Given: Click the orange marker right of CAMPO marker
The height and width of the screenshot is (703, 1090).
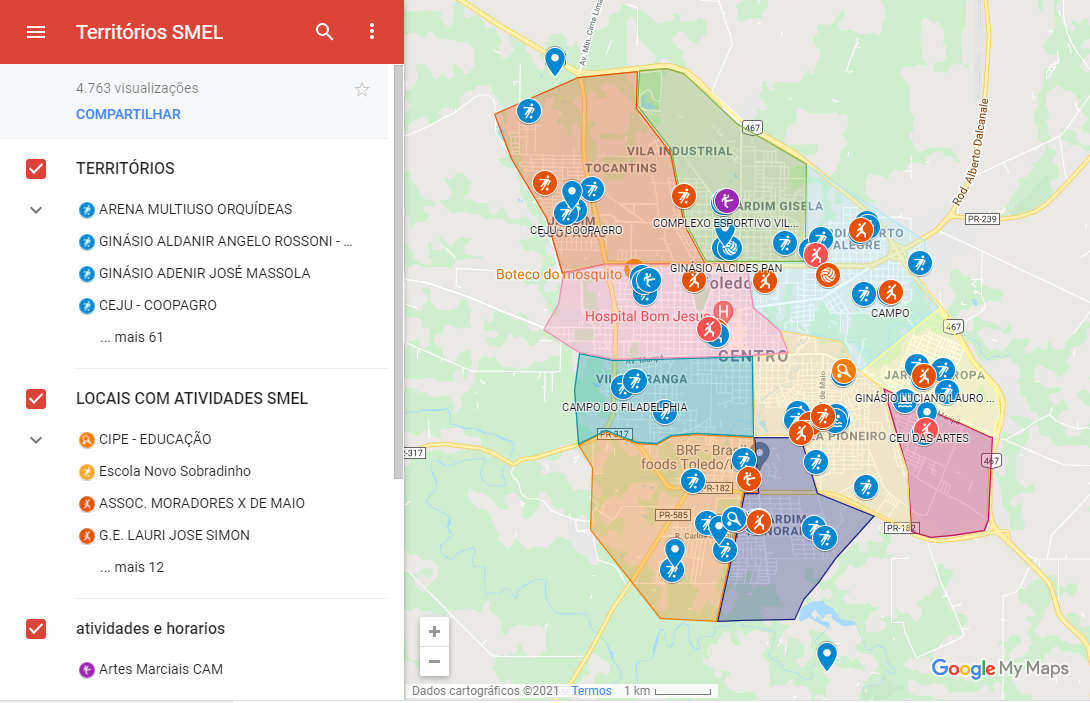Looking at the screenshot, I should coord(890,292).
